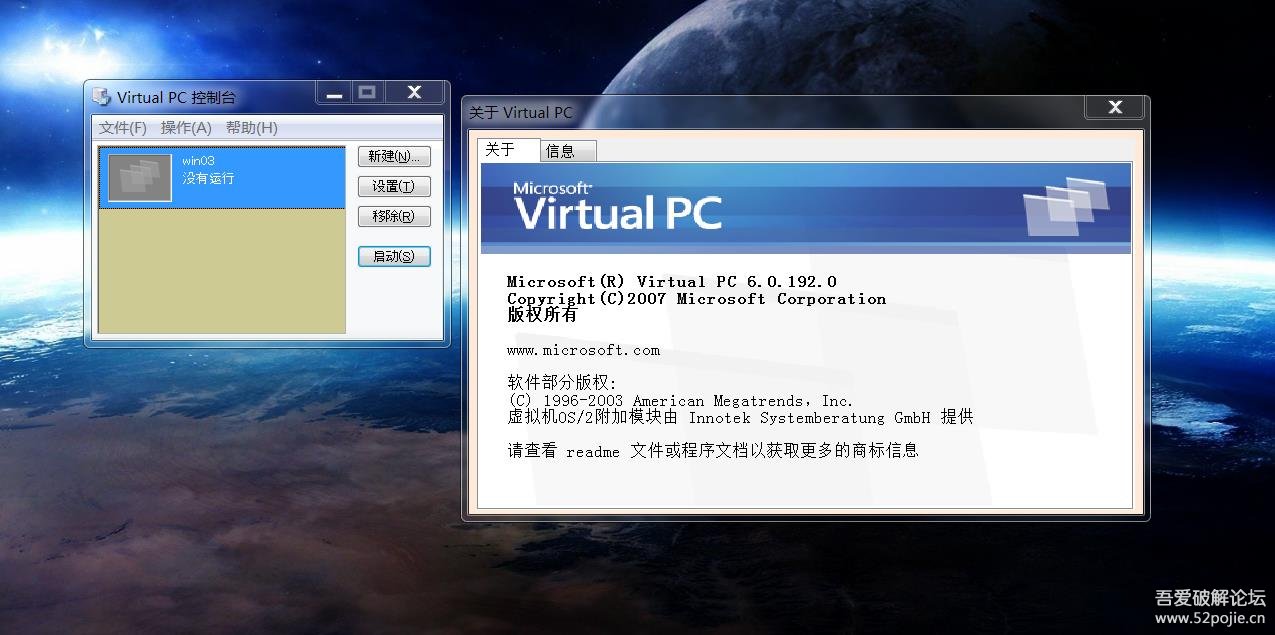Click the 移除(R) button
This screenshot has width=1275, height=635.
coord(394,216)
